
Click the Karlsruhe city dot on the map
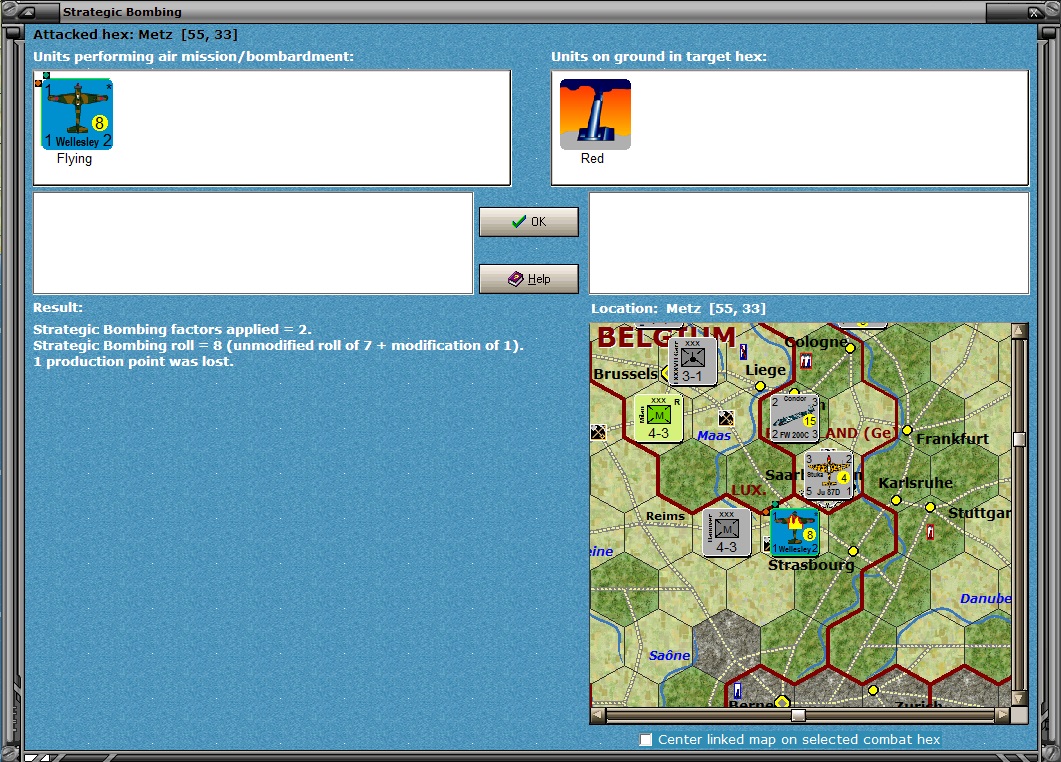[x=896, y=500]
